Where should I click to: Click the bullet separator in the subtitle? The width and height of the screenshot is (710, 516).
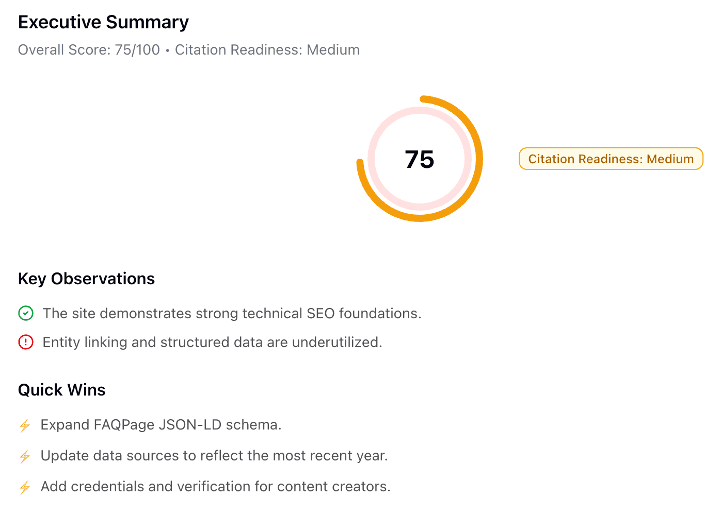click(x=167, y=50)
